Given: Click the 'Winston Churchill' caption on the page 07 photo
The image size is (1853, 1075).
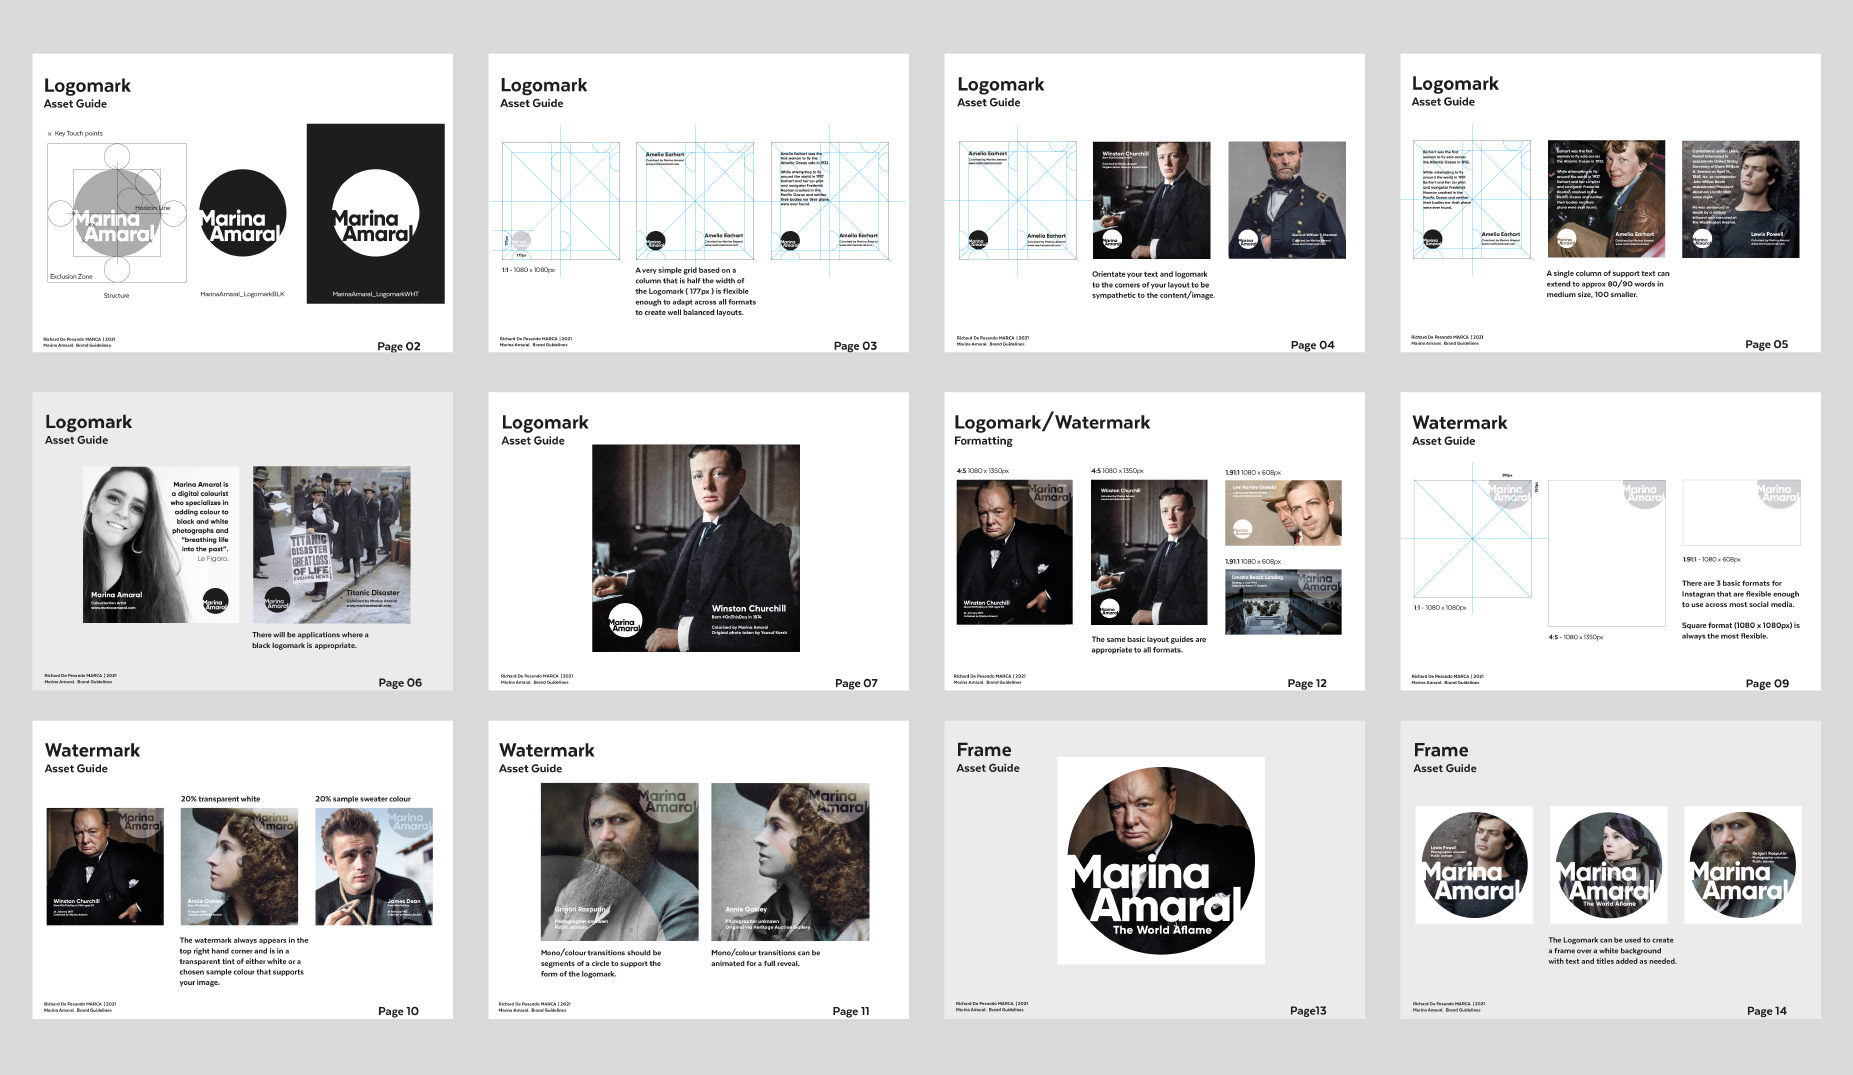Looking at the screenshot, I should click(x=748, y=608).
